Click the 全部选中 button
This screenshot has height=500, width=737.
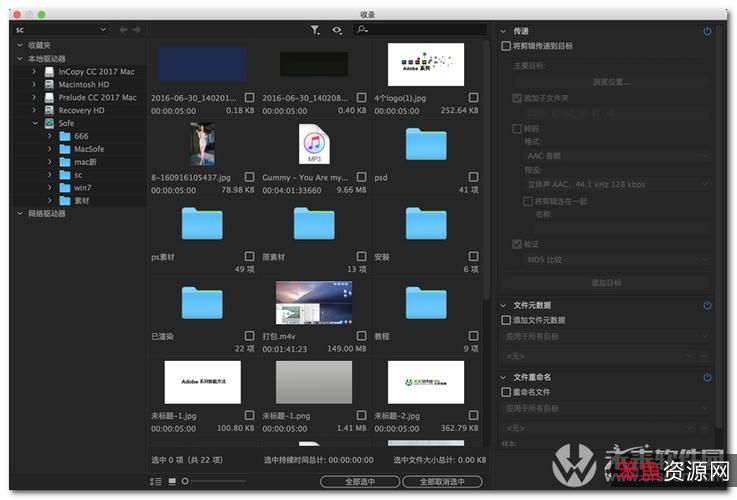click(x=360, y=482)
